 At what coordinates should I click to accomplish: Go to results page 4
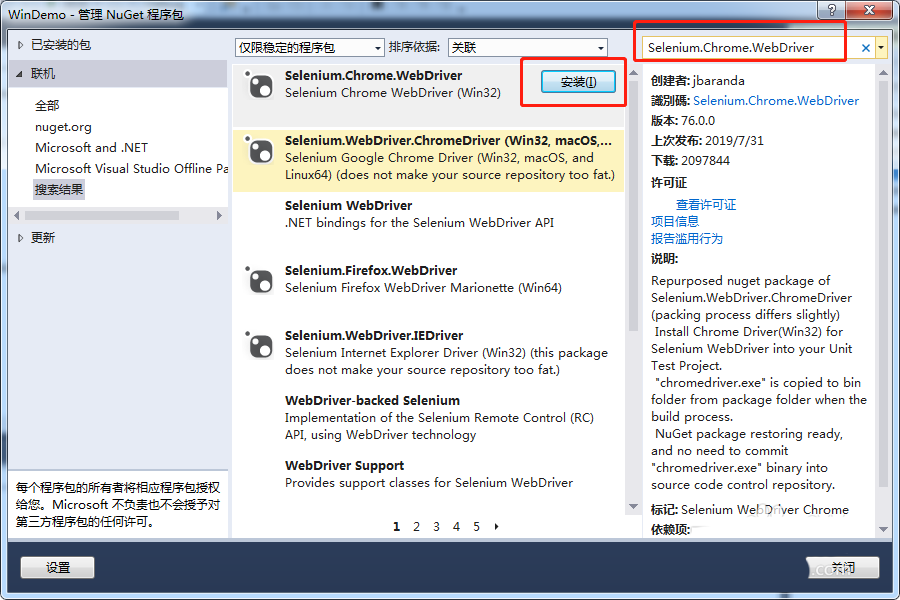click(x=456, y=527)
